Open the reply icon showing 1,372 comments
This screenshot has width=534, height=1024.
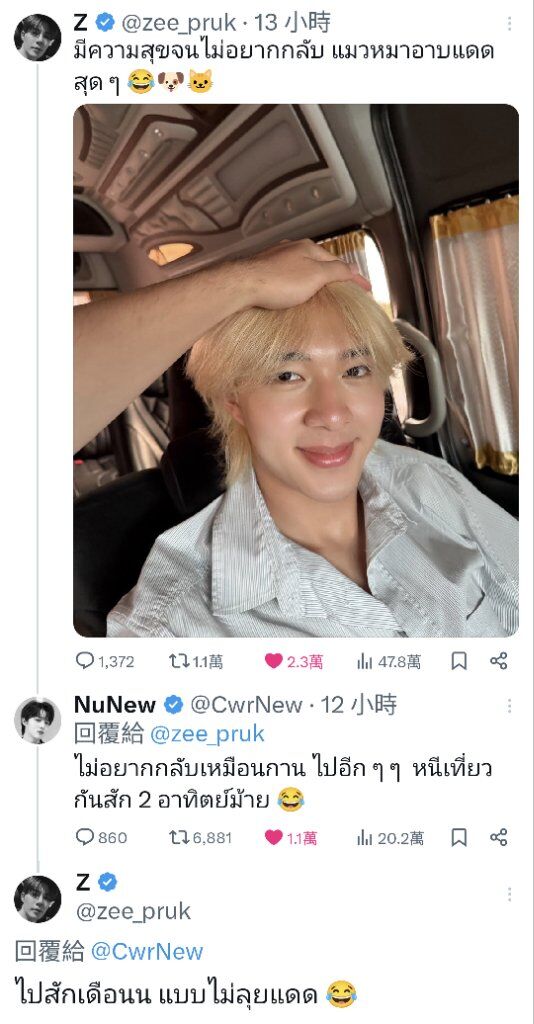point(85,661)
